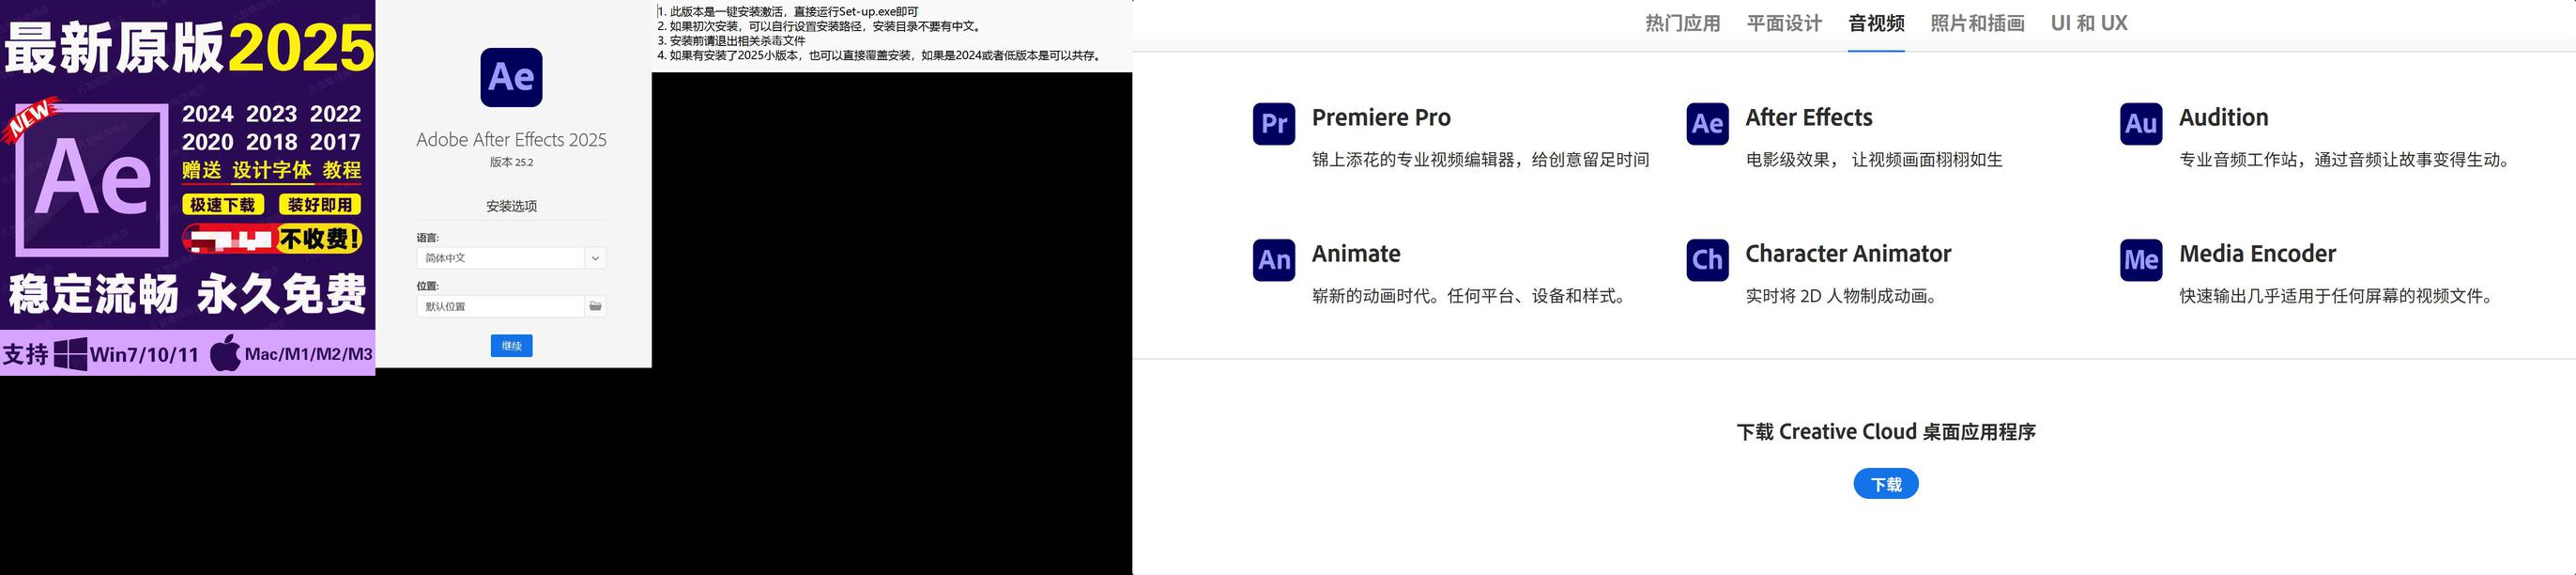Select the 音视频 tab

(1876, 23)
